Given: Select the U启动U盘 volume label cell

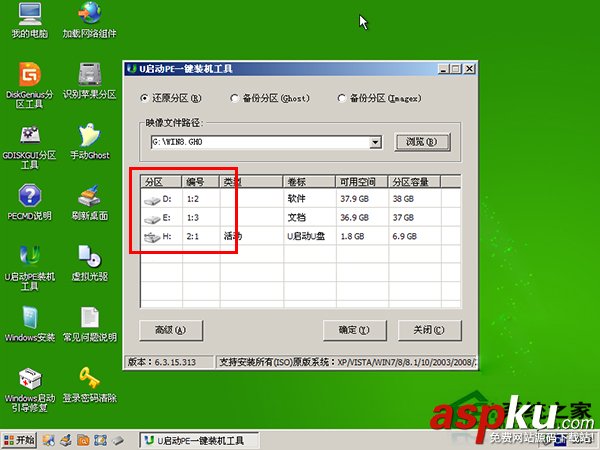Looking at the screenshot, I should 306,236.
